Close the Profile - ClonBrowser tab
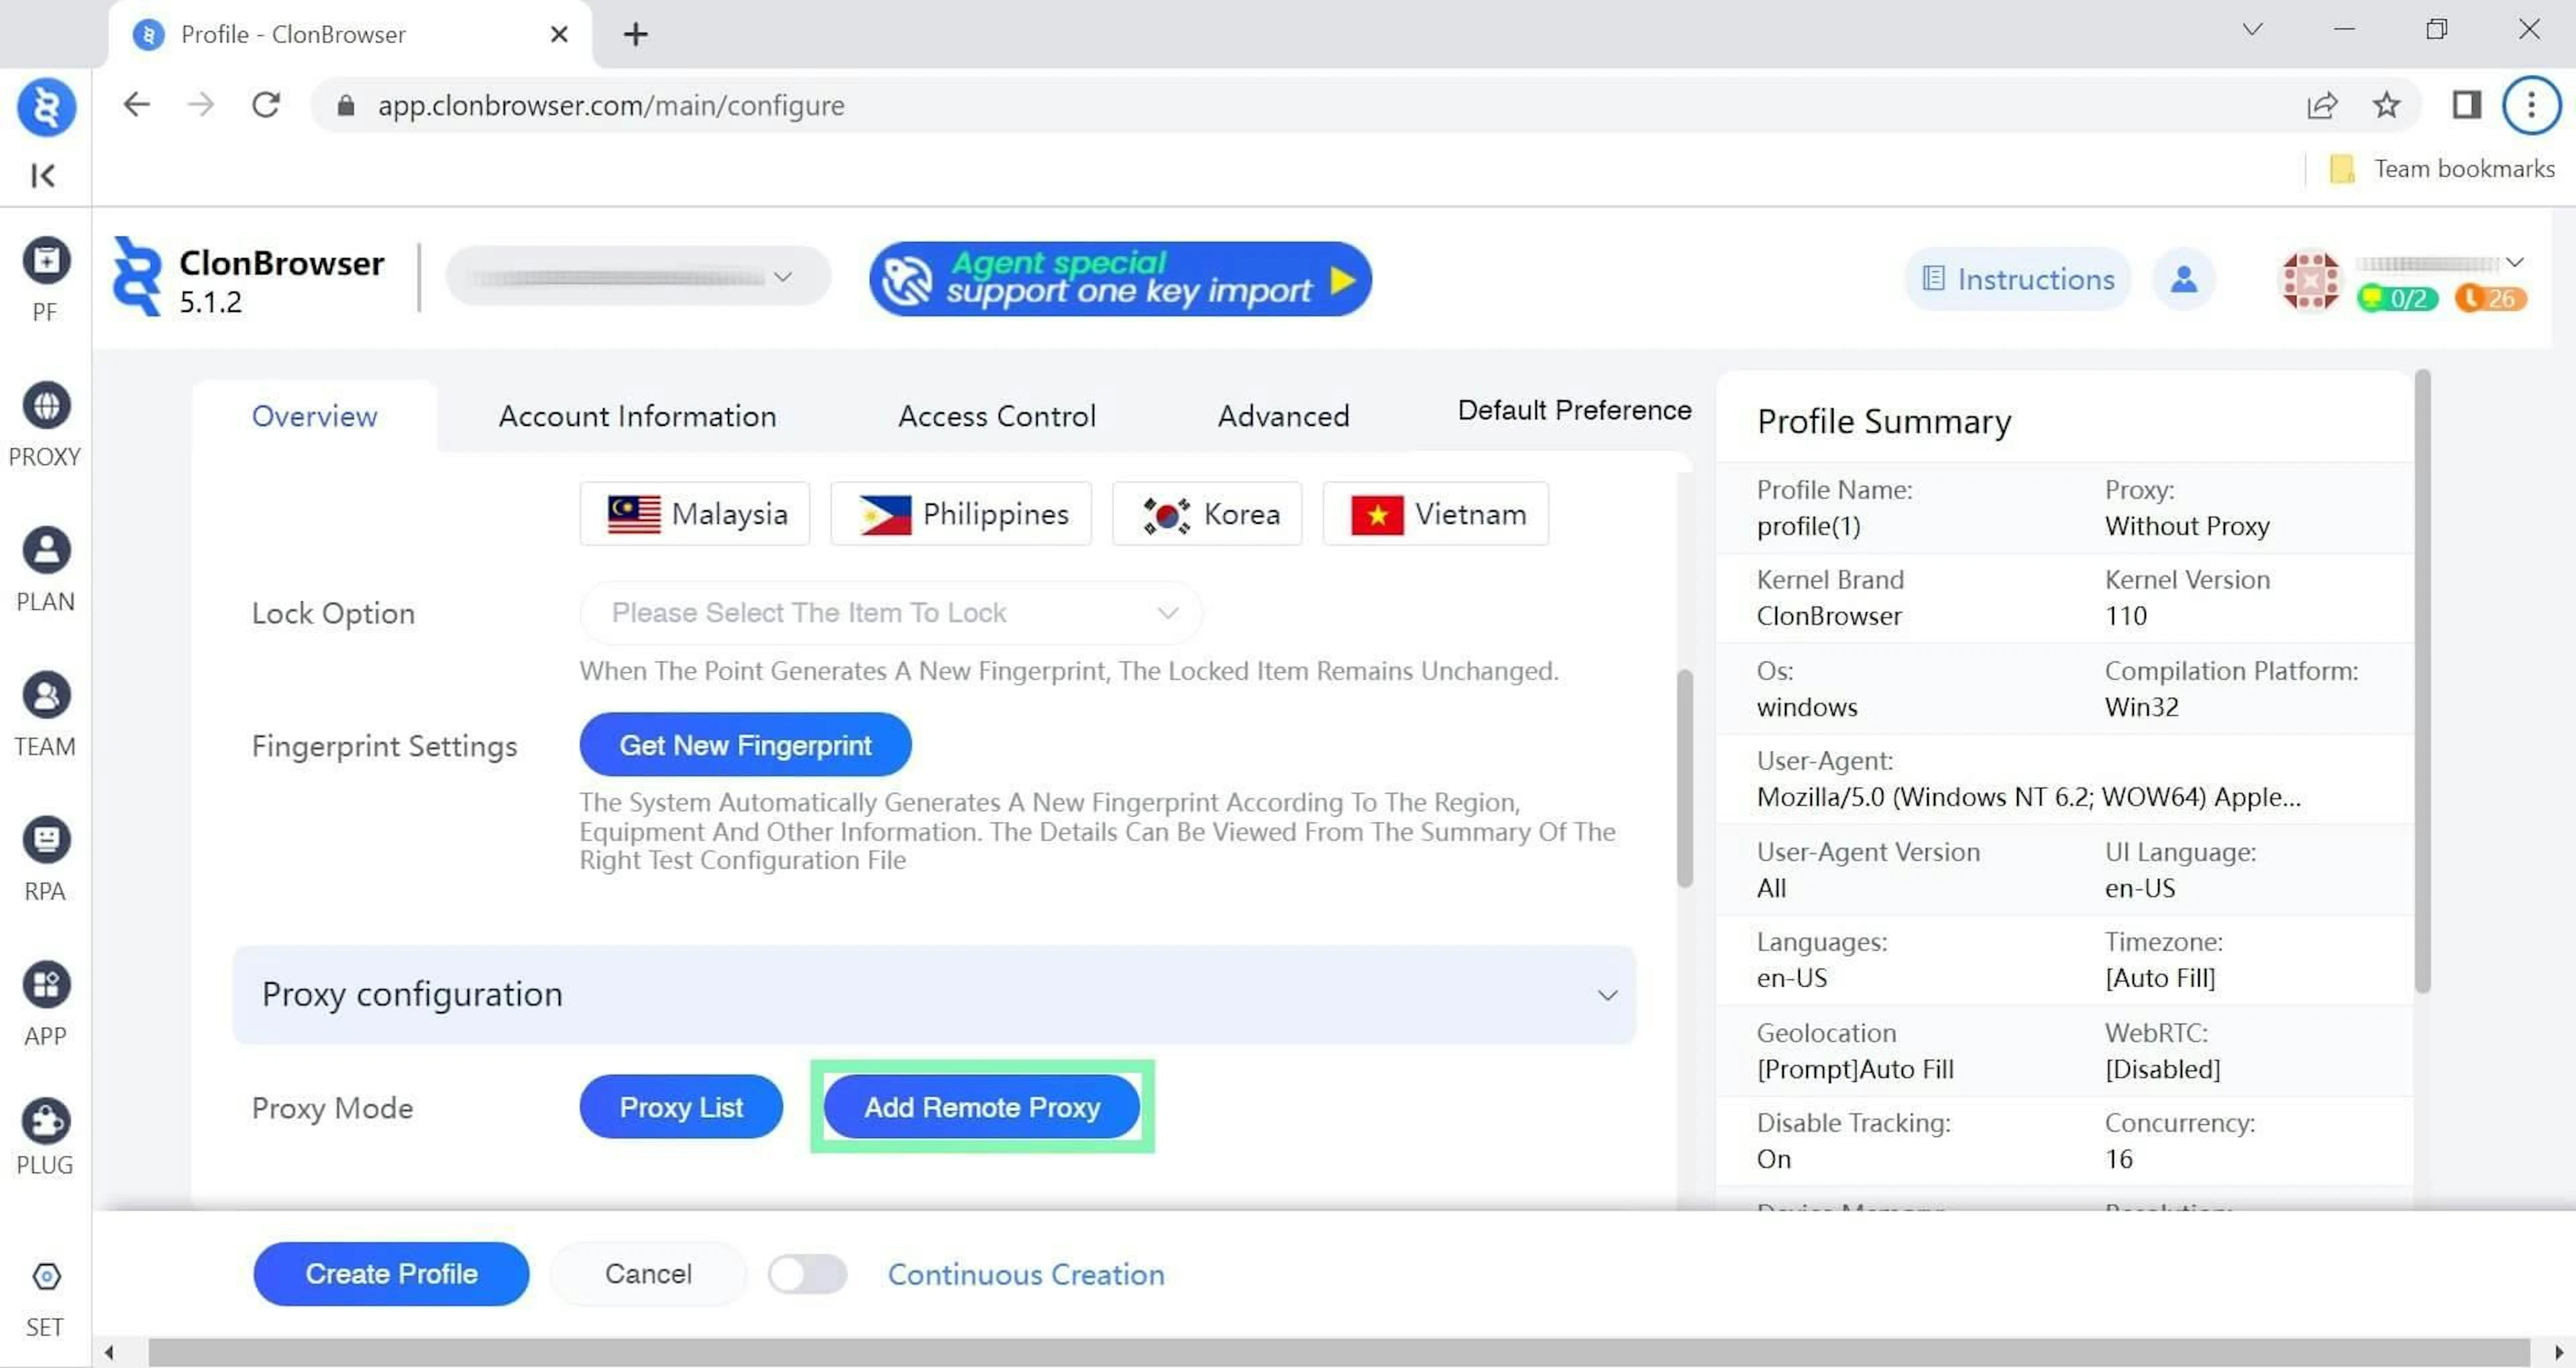The height and width of the screenshot is (1368, 2576). tap(559, 35)
